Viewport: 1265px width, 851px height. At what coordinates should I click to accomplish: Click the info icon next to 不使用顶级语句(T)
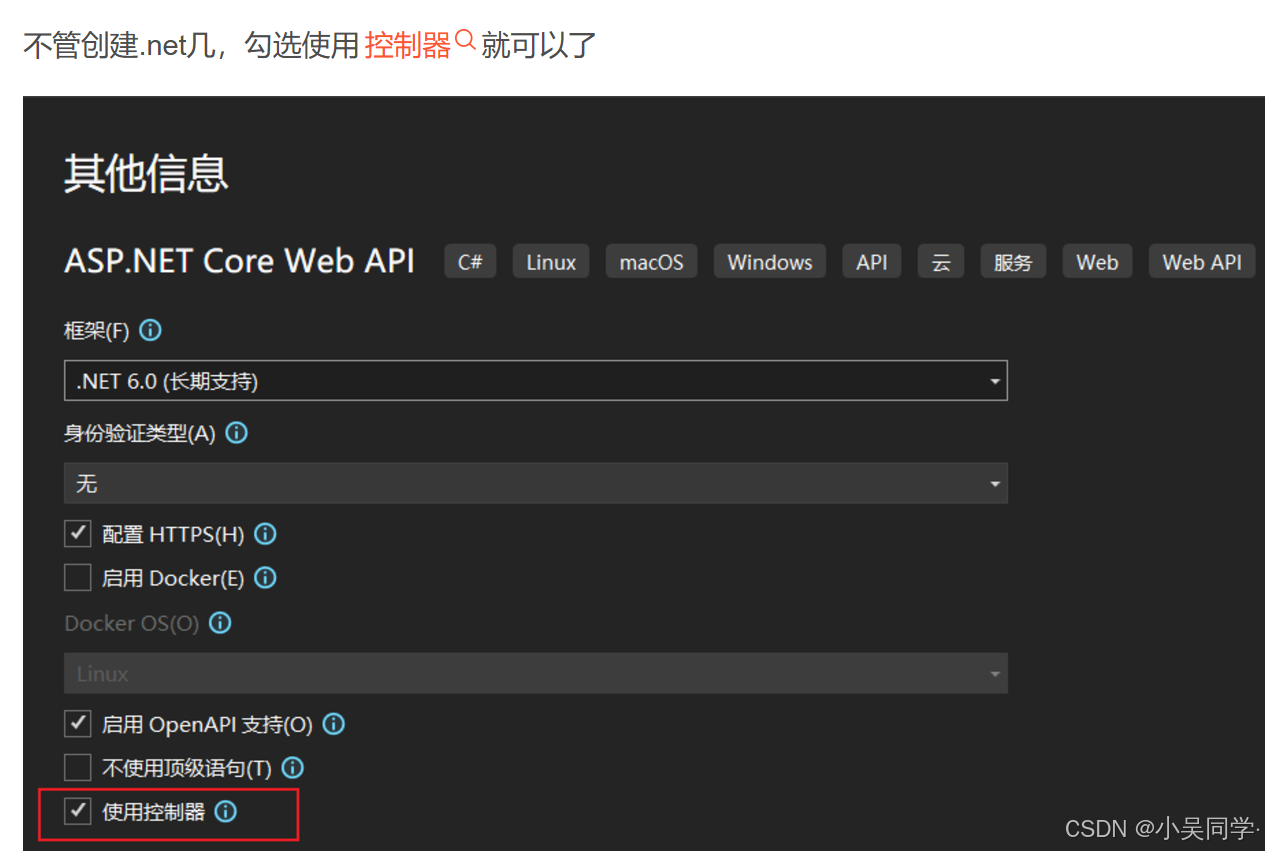292,768
